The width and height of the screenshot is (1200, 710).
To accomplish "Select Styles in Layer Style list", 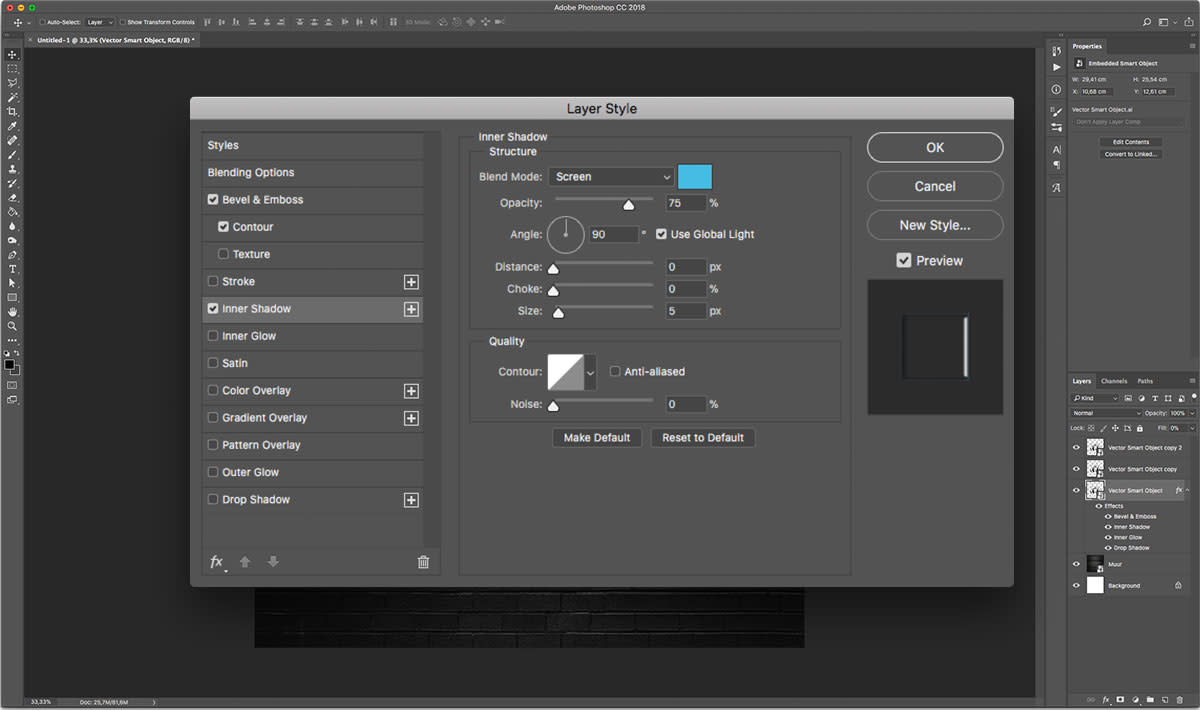I will click(x=312, y=146).
